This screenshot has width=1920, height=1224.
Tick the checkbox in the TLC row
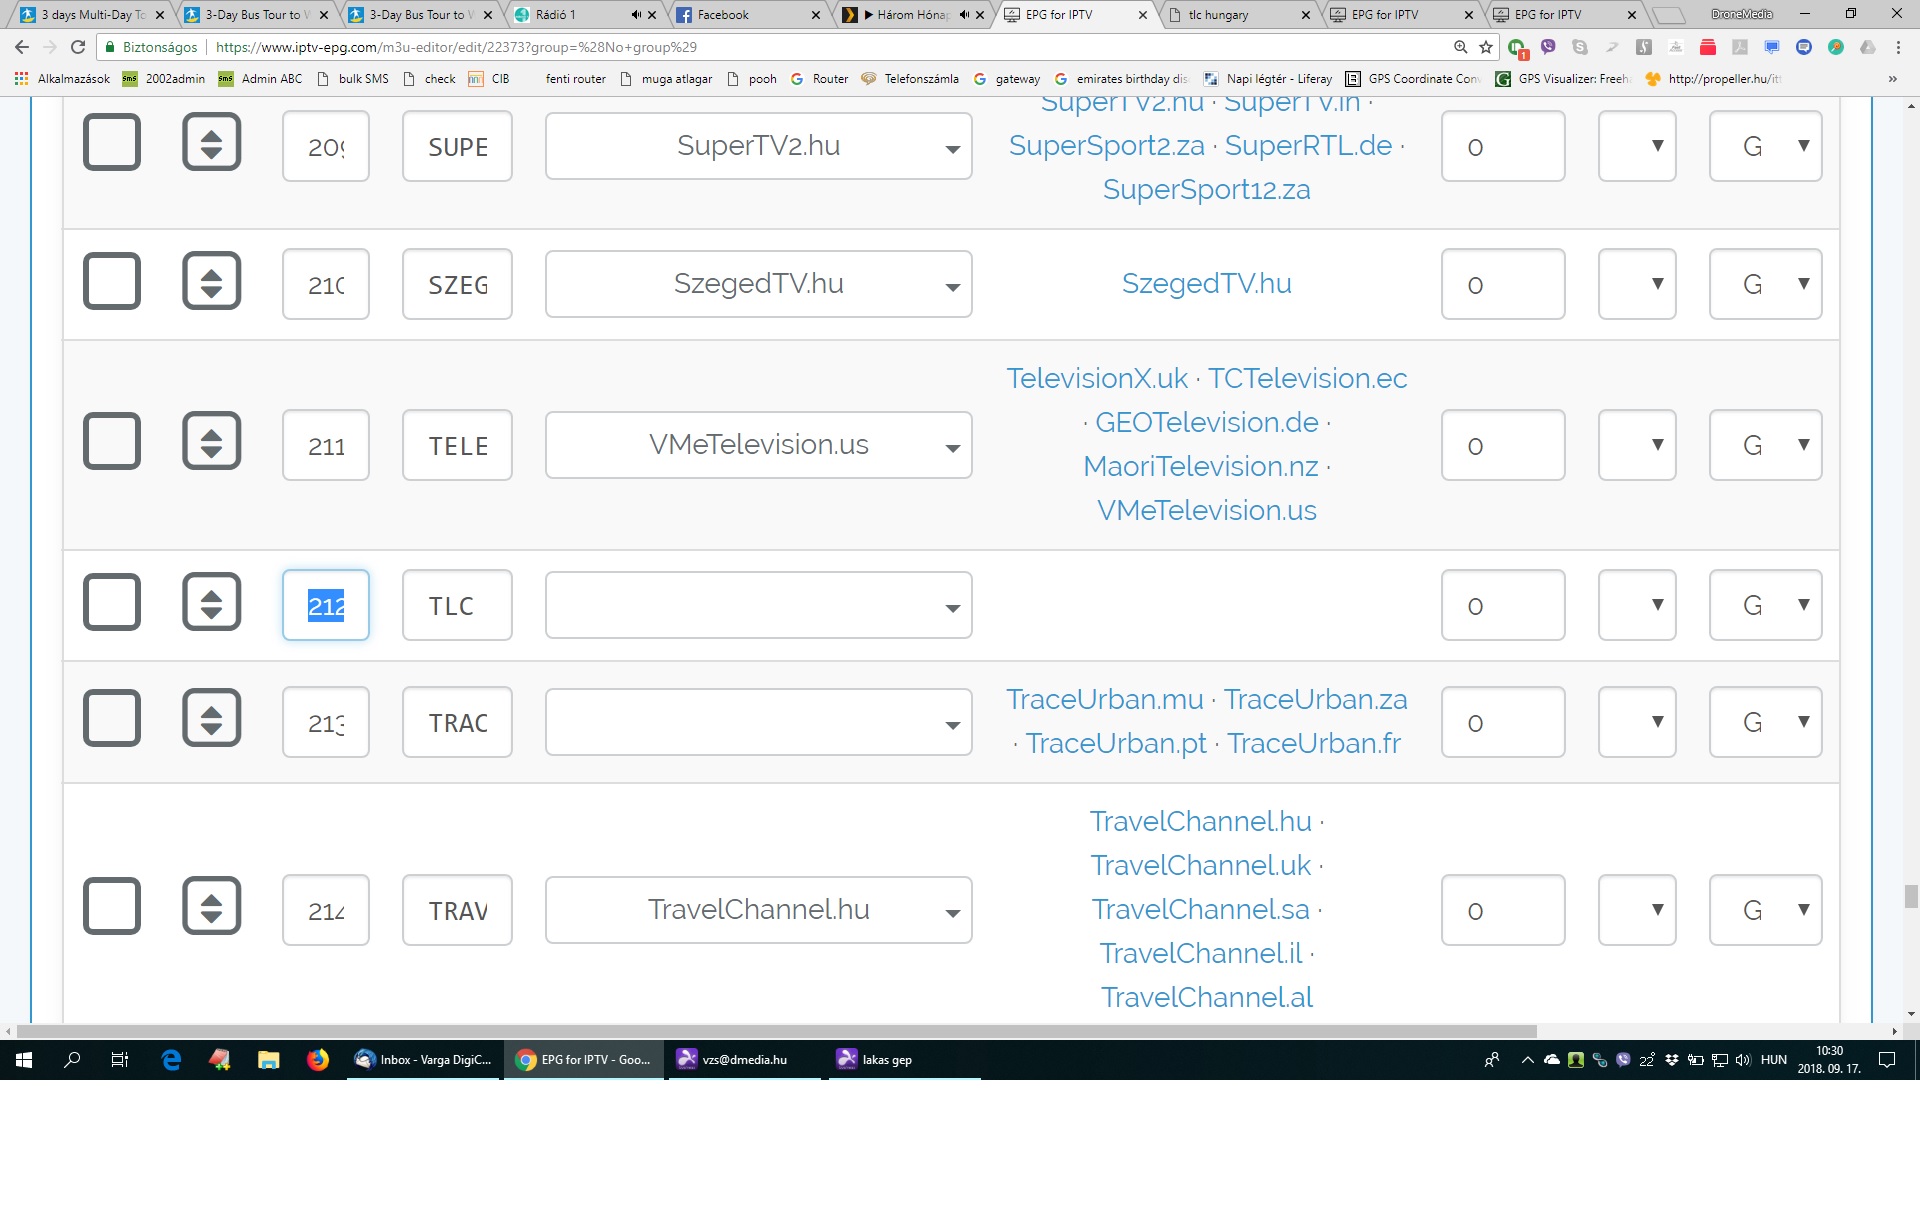click(111, 603)
